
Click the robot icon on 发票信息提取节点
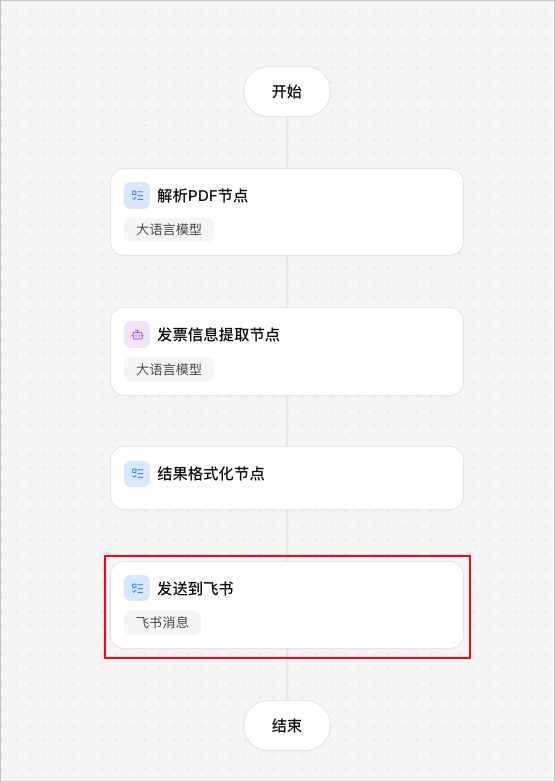(137, 335)
